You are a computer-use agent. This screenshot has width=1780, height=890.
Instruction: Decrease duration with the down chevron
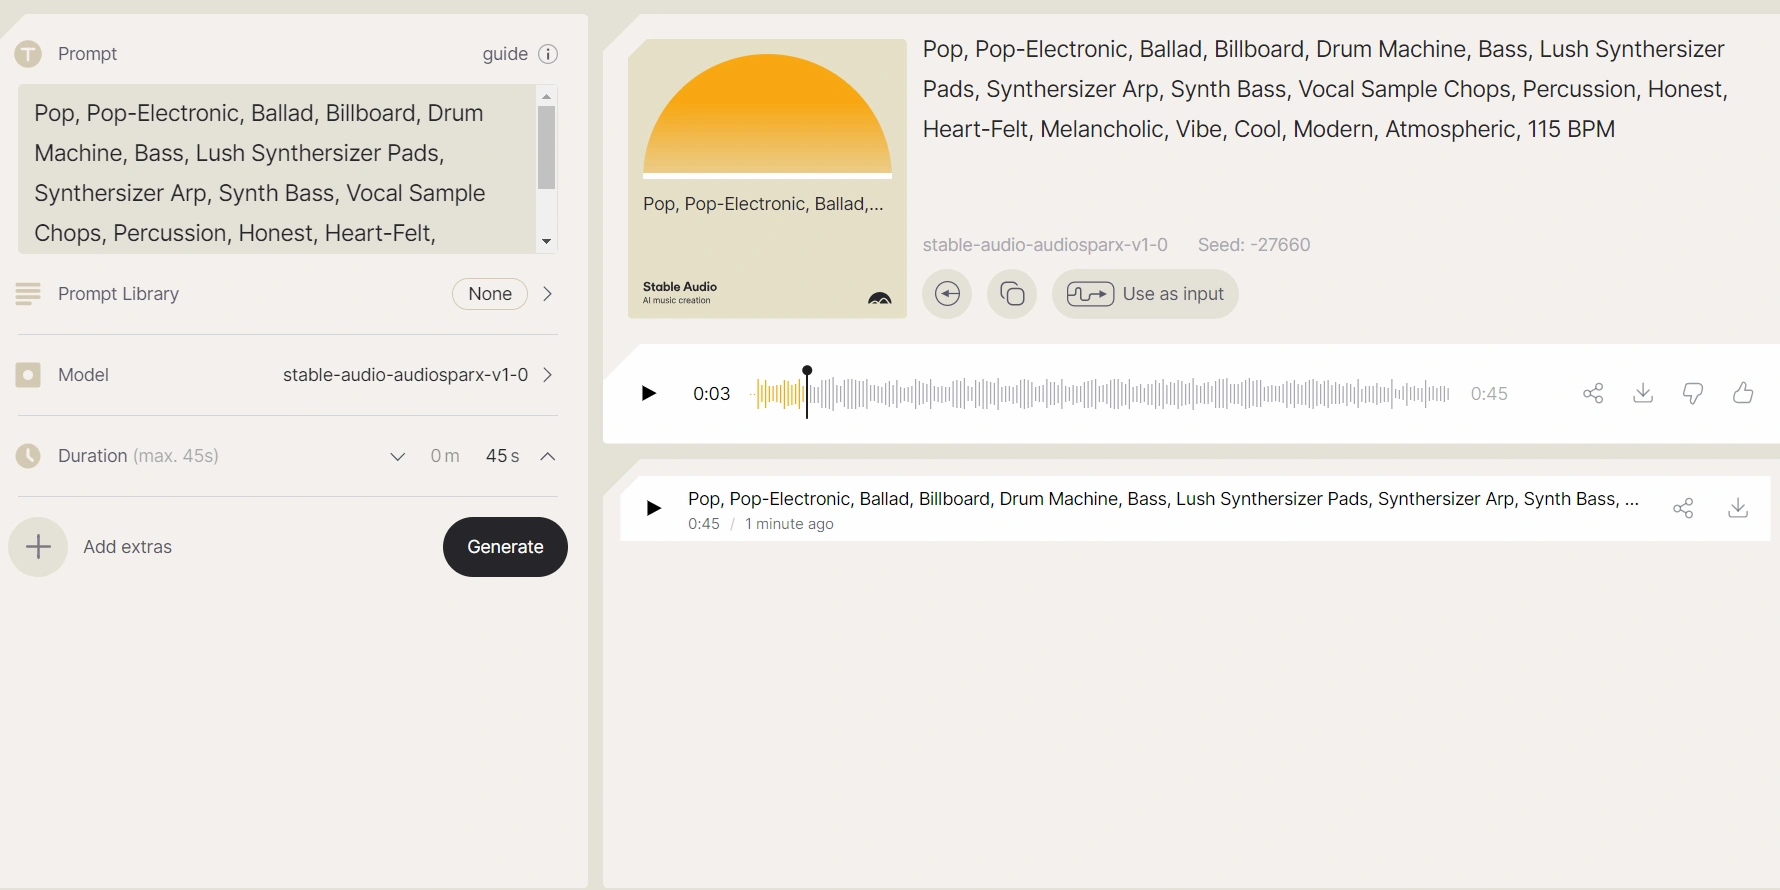397,456
